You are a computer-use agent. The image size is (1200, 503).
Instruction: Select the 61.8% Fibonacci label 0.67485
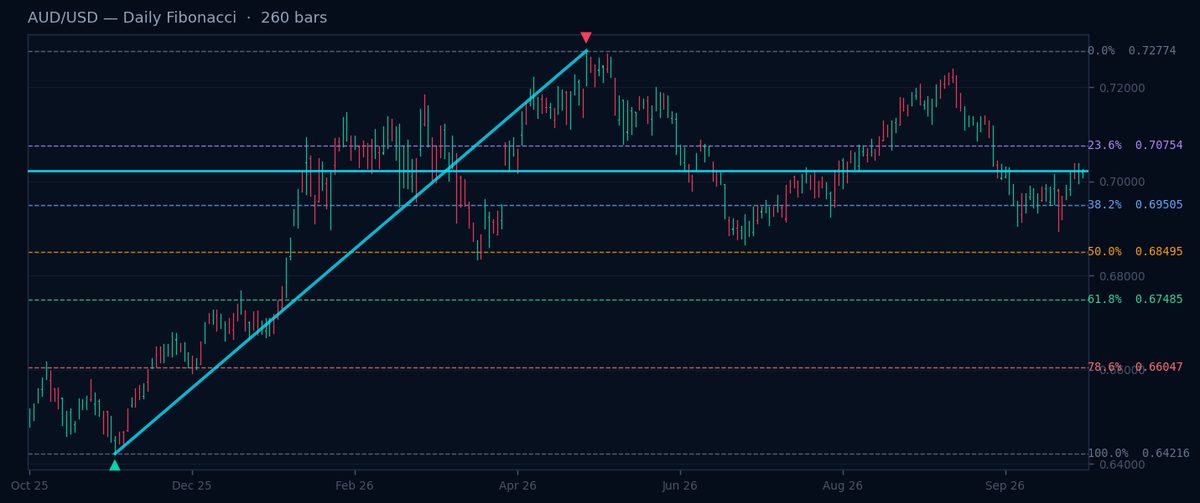pyautogui.click(x=1135, y=300)
